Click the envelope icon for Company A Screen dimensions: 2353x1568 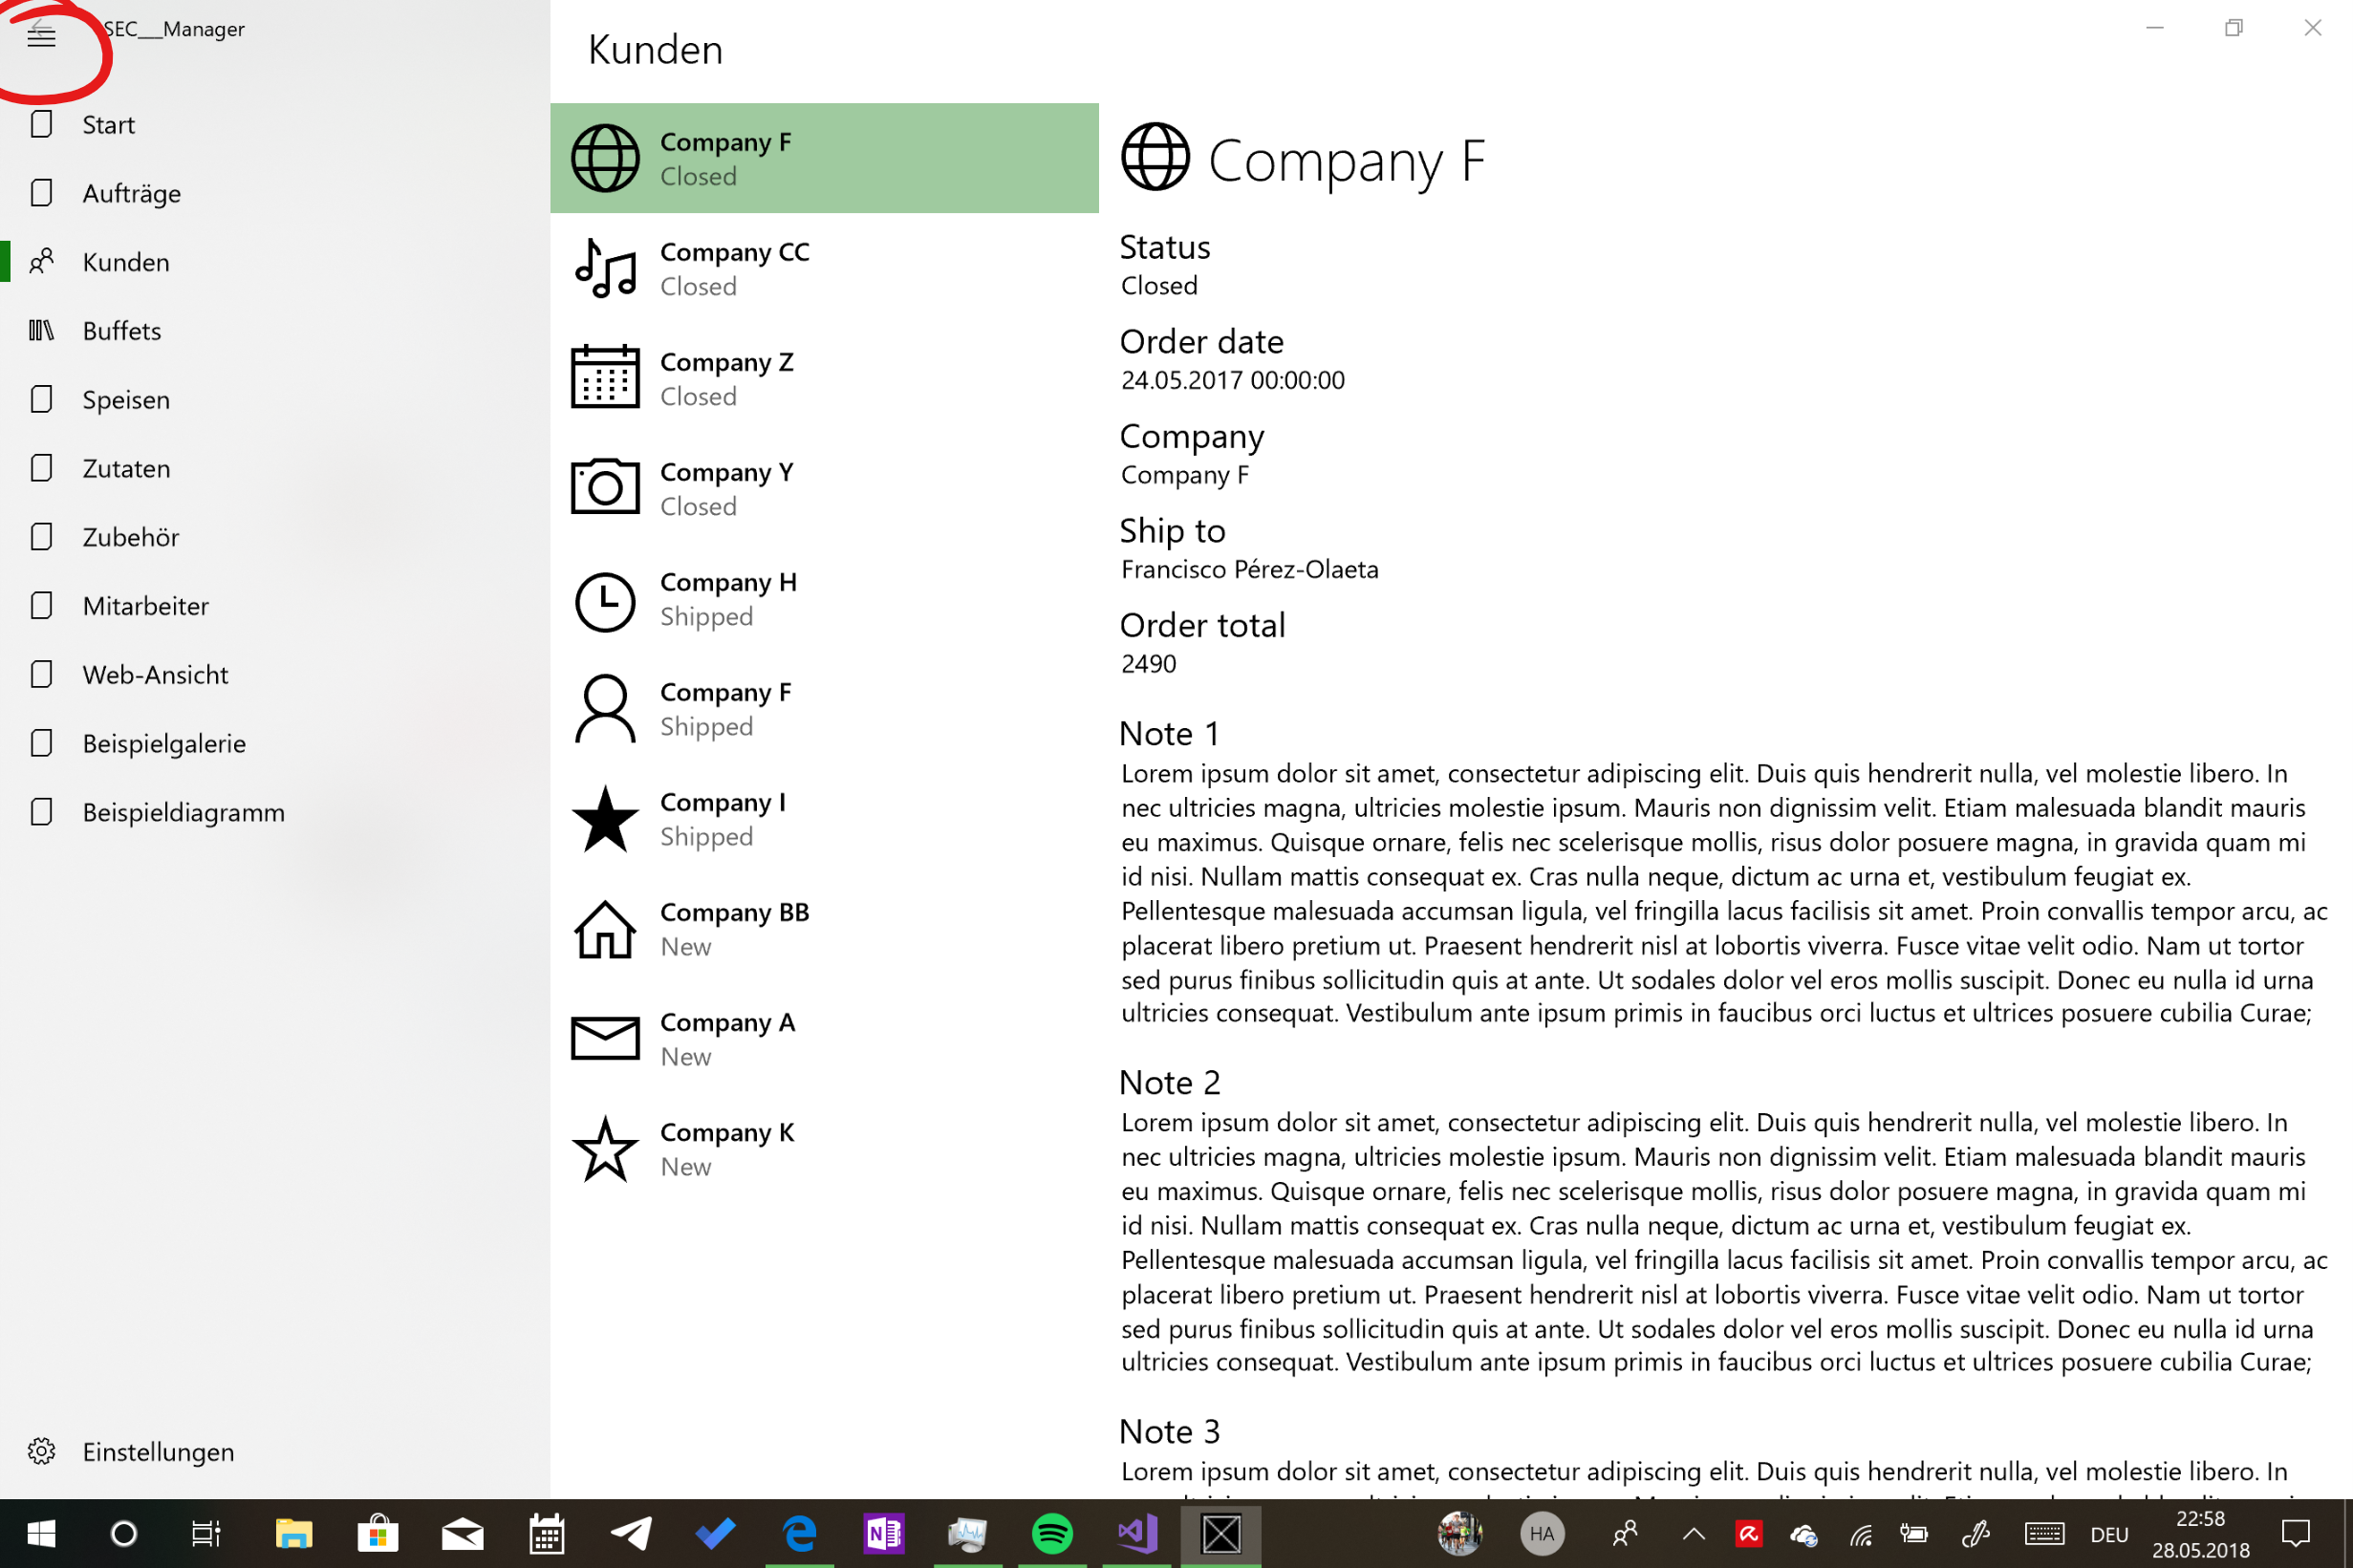coord(604,1038)
